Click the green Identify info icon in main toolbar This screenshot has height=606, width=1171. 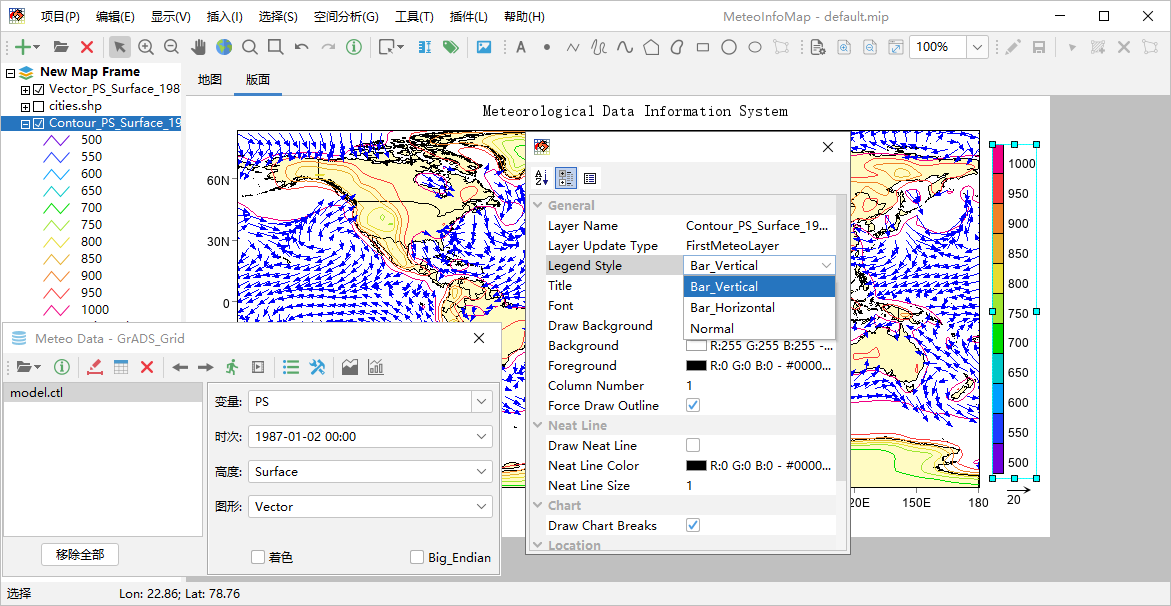click(354, 47)
